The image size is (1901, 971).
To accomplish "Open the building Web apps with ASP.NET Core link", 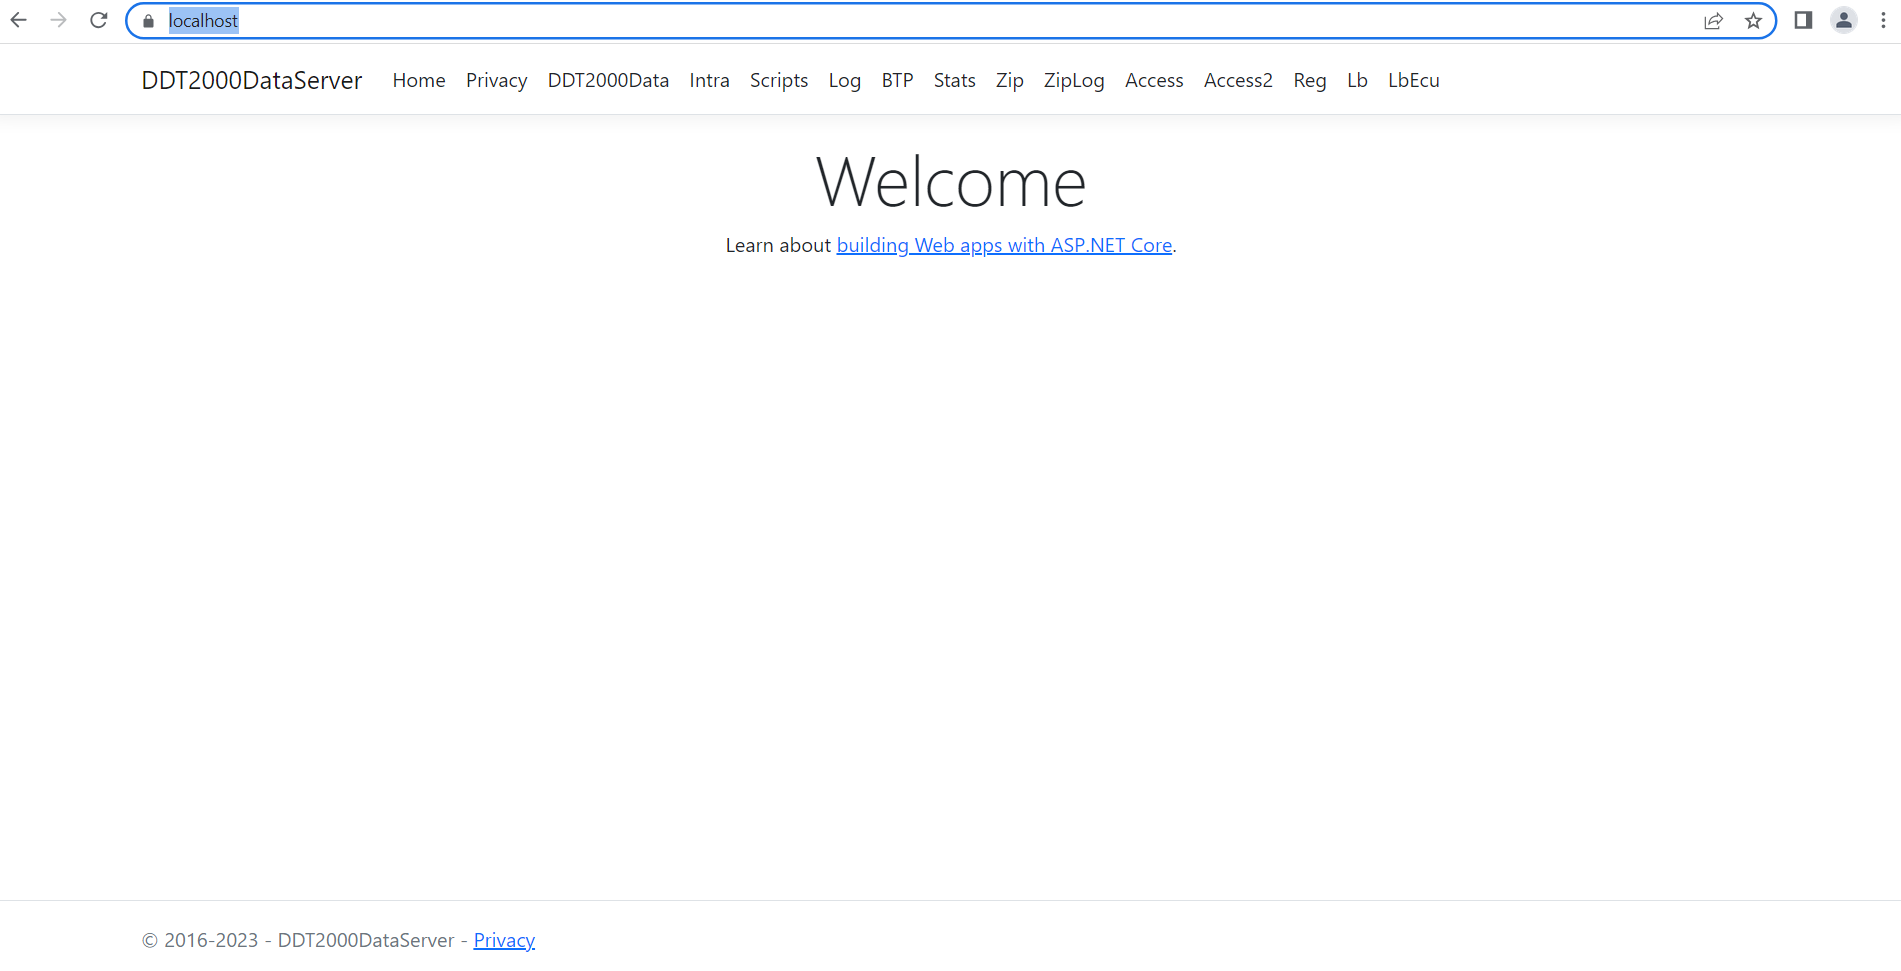I will pyautogui.click(x=1004, y=245).
